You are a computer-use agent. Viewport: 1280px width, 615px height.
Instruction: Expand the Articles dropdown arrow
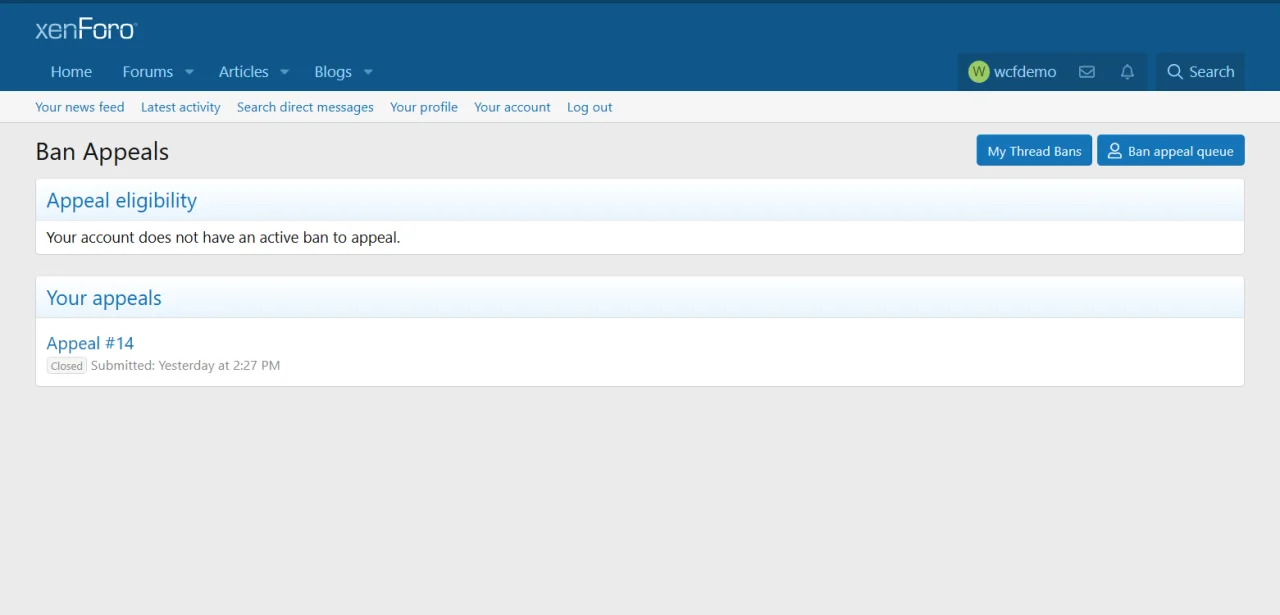284,72
